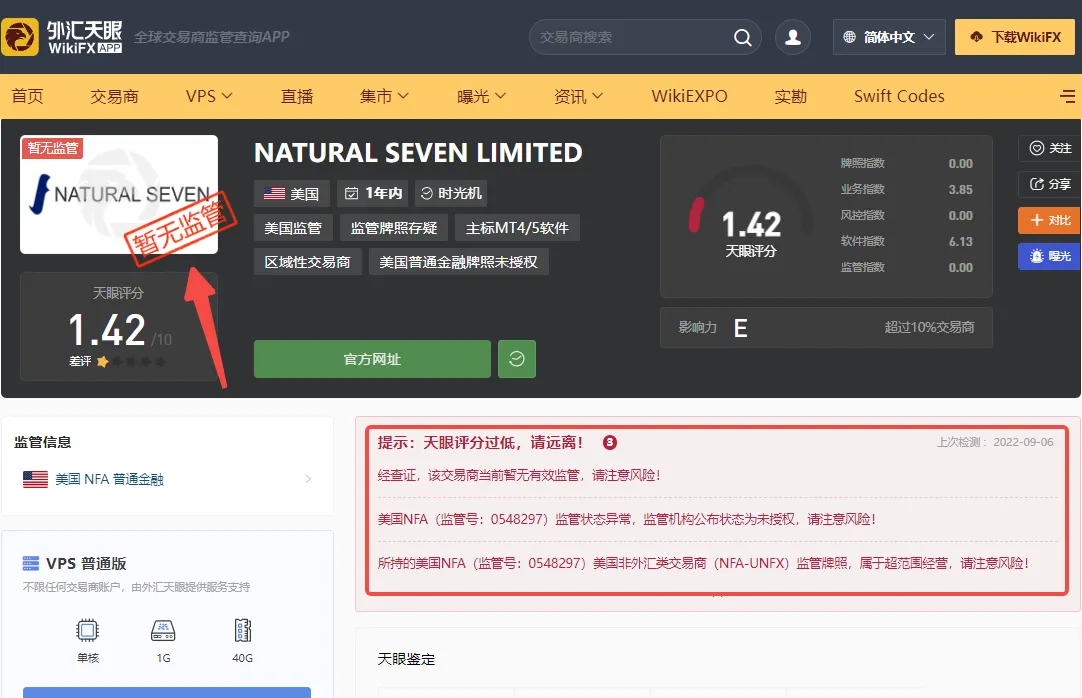Click the 监管状态异常 NFA warning line
This screenshot has height=698, width=1082.
click(627, 519)
